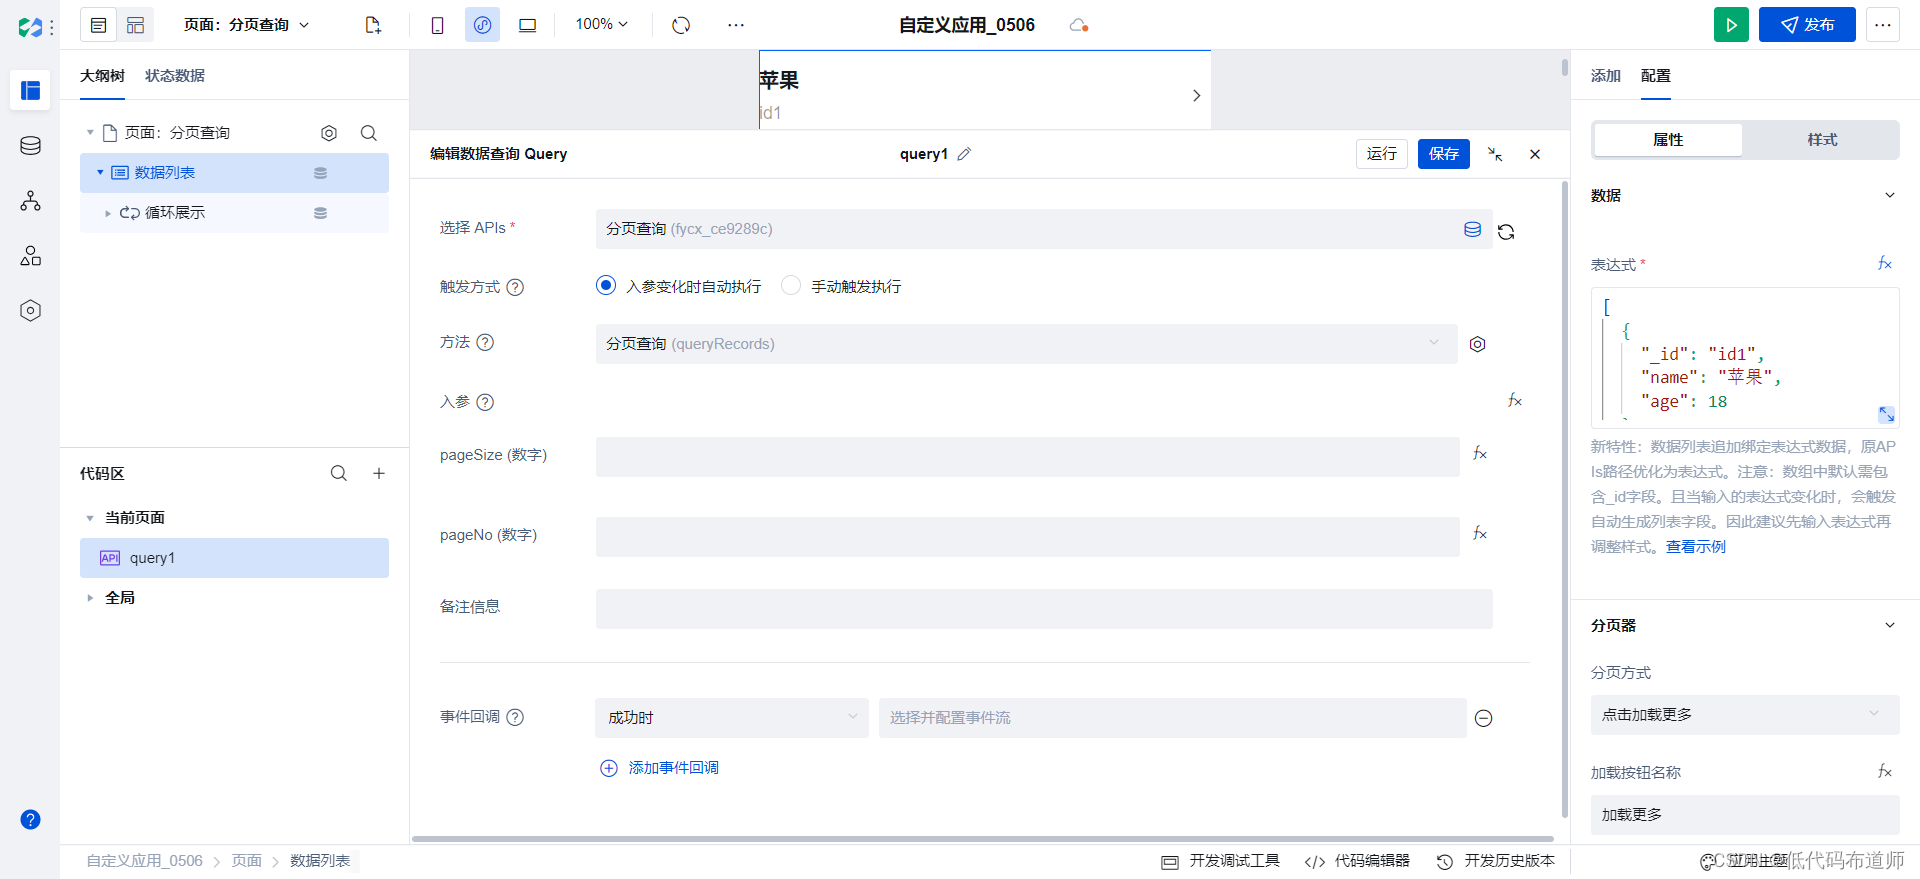Viewport: 1920px width, 879px height.
Task: Click the 运行 button
Action: click(1382, 154)
